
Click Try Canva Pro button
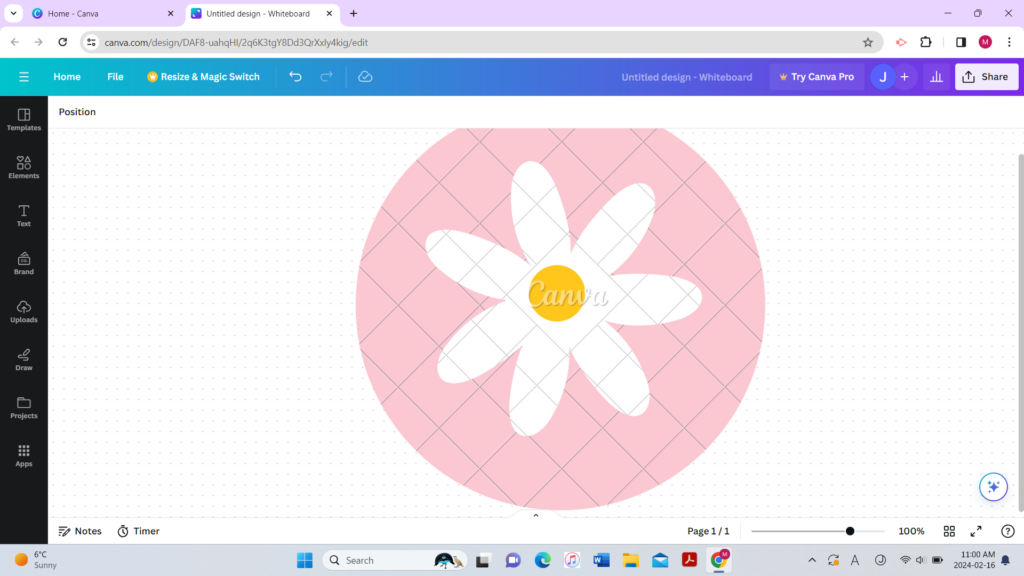click(816, 77)
